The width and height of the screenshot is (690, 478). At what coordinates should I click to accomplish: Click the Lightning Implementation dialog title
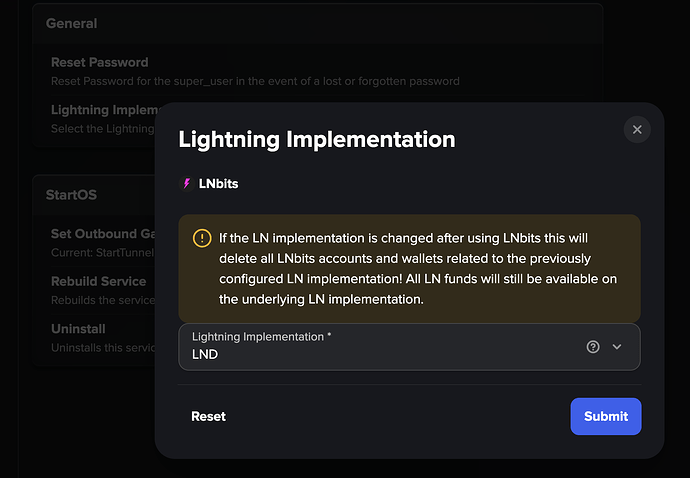point(316,139)
